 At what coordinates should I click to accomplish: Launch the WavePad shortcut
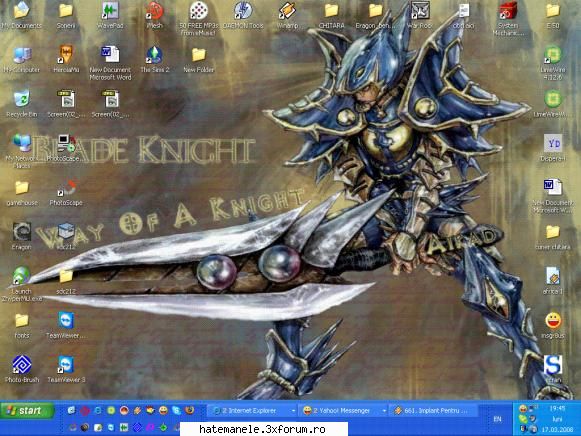(110, 15)
